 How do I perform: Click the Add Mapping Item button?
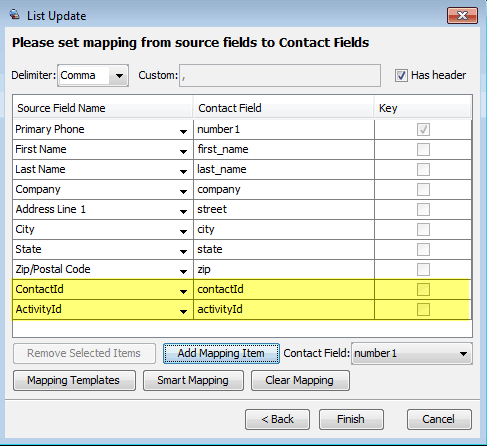point(221,353)
